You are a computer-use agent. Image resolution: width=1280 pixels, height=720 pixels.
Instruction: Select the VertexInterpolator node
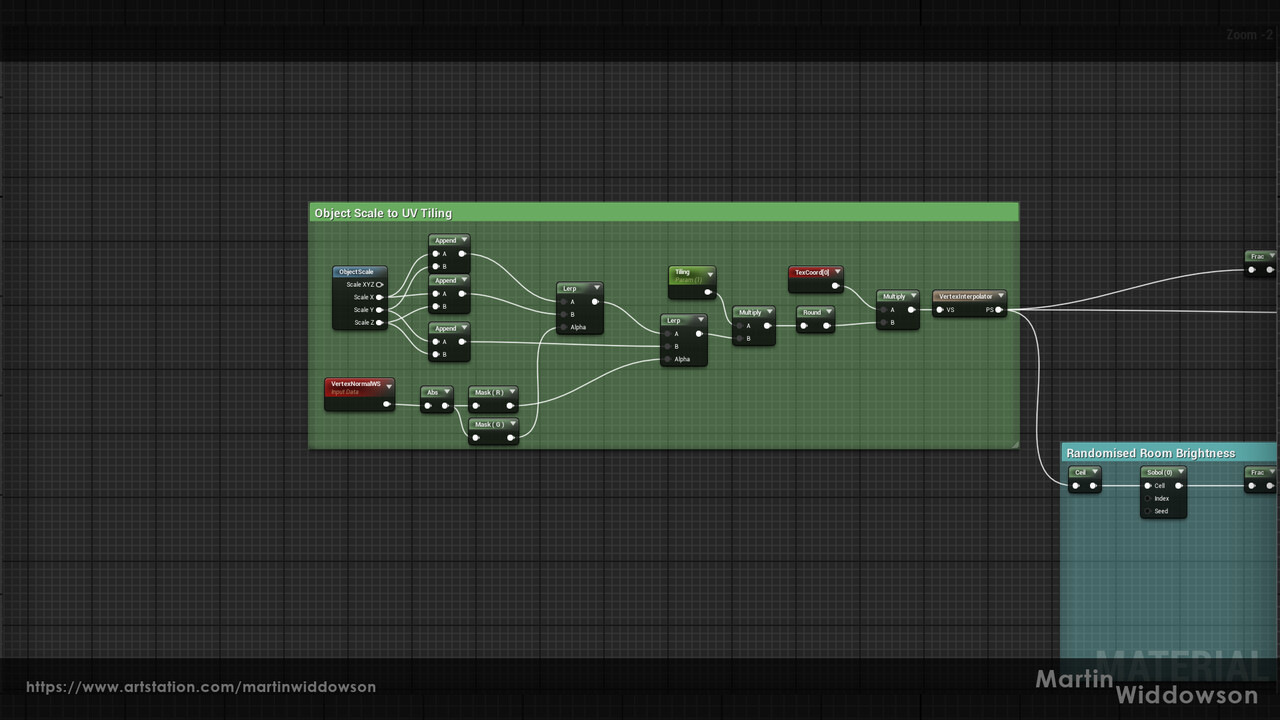click(966, 296)
